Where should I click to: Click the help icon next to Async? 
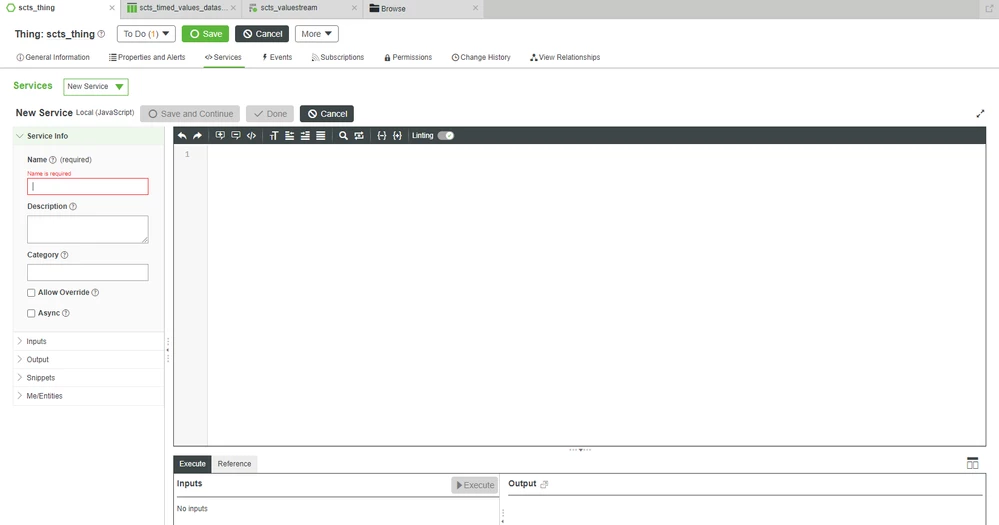pyautogui.click(x=66, y=313)
